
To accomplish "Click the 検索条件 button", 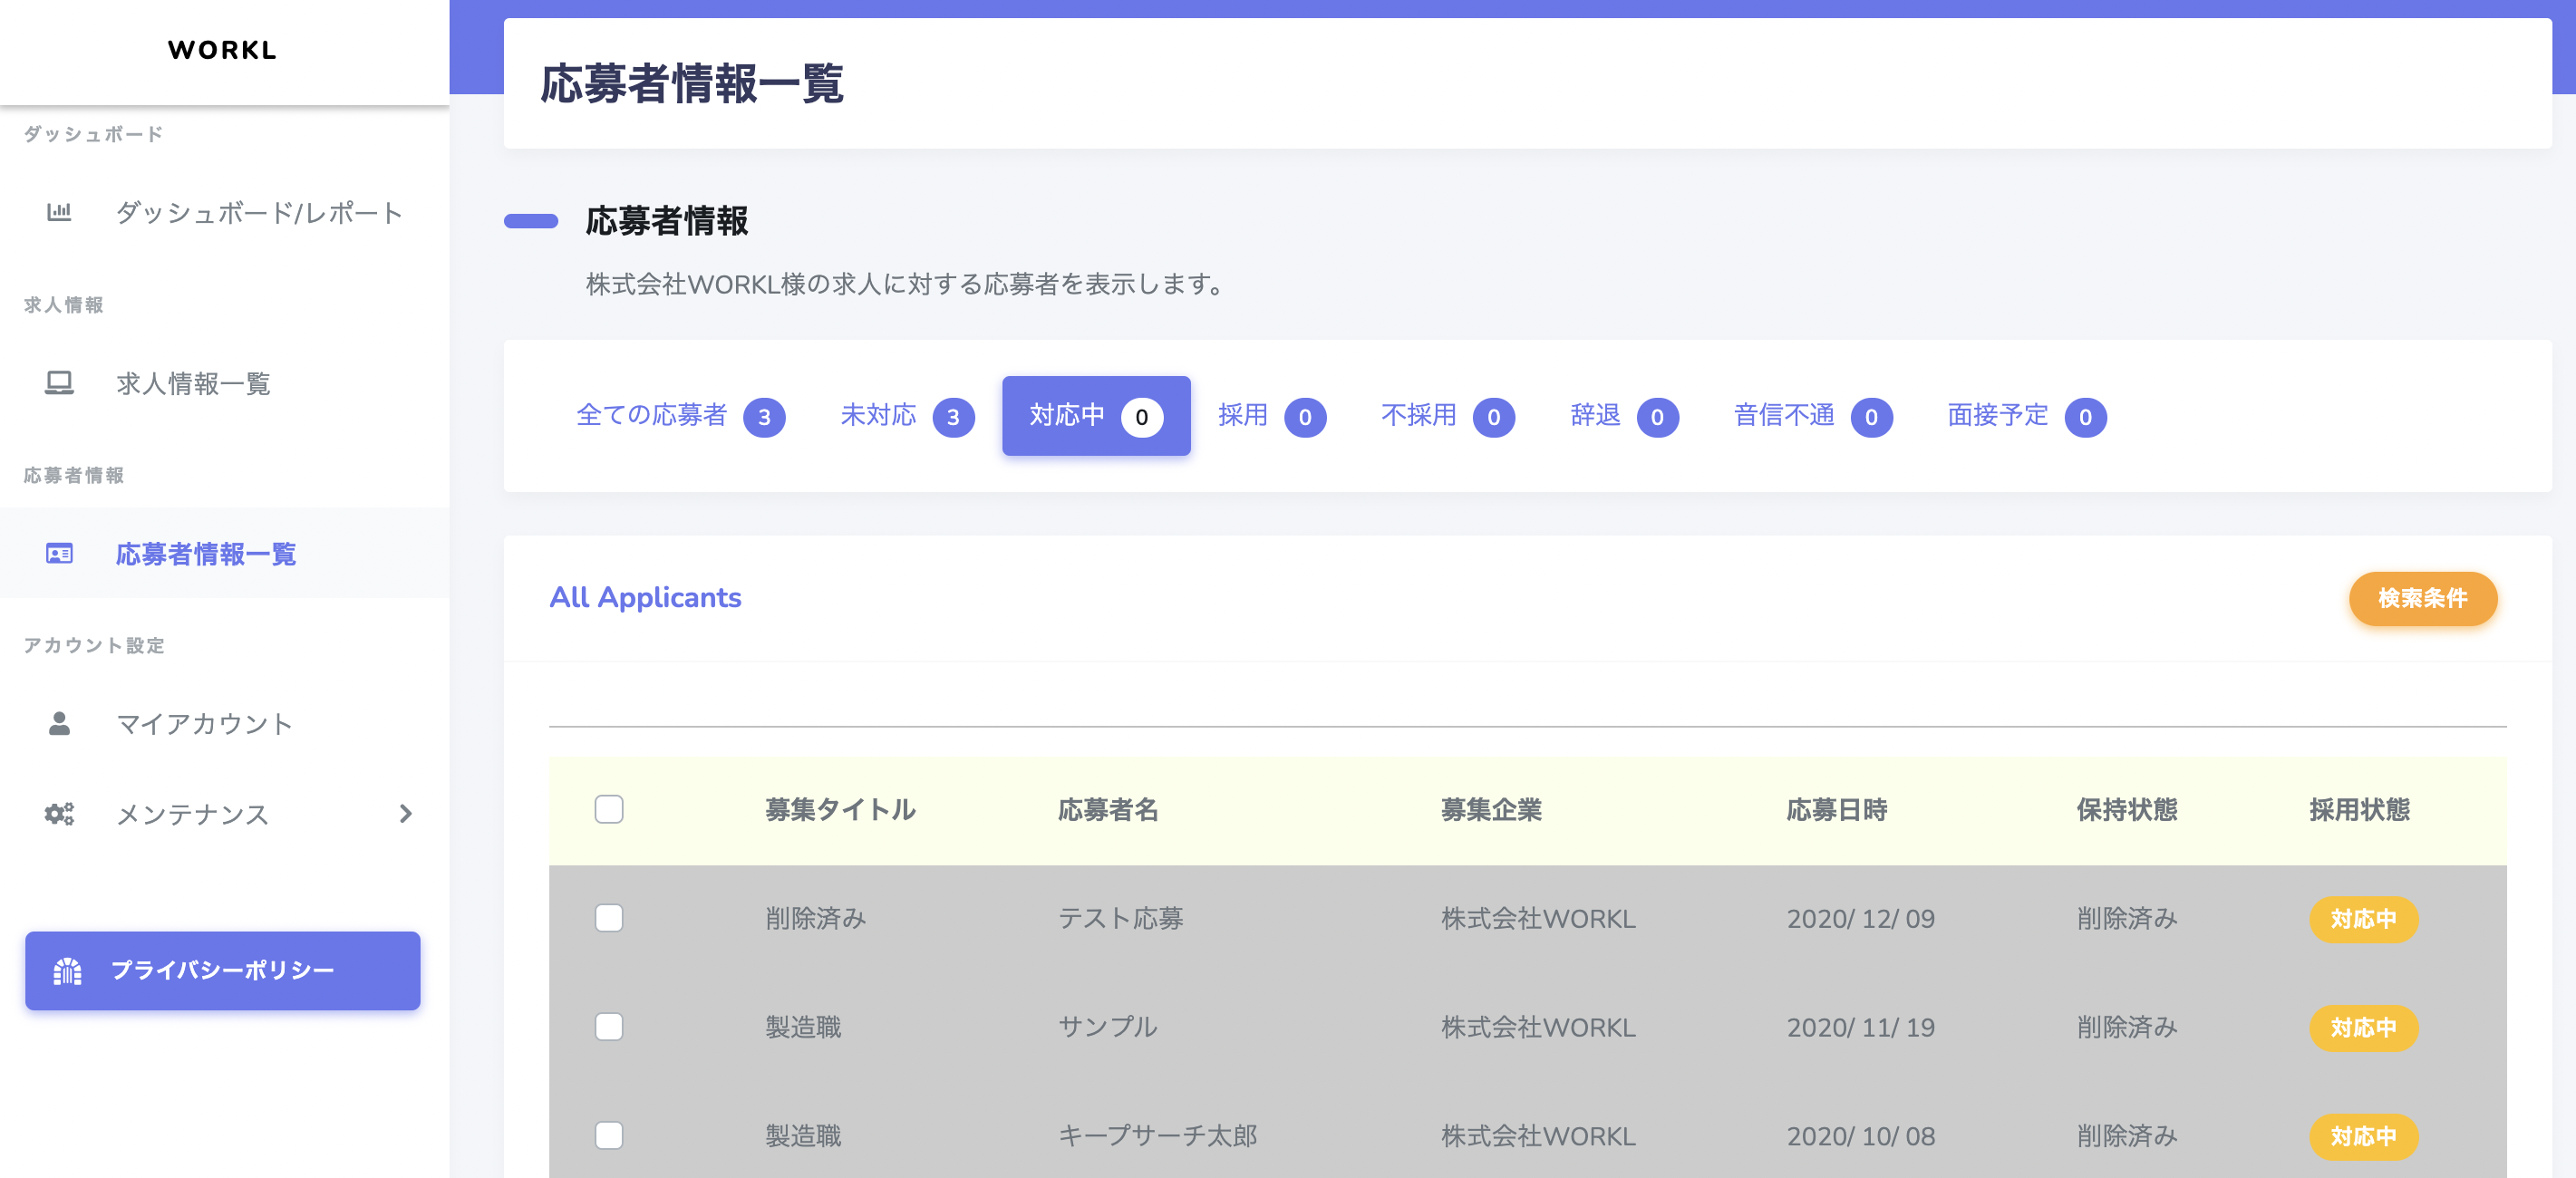I will point(2423,598).
